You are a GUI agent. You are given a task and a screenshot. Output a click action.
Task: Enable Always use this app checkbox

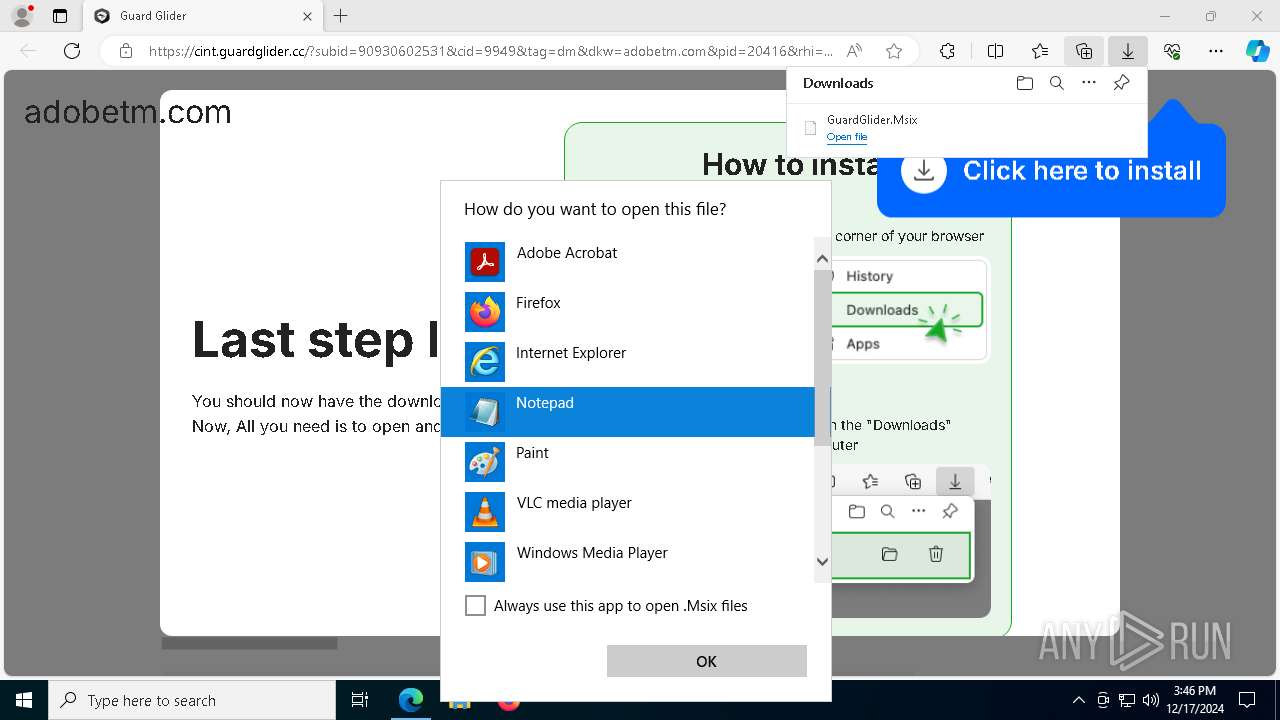(x=475, y=606)
